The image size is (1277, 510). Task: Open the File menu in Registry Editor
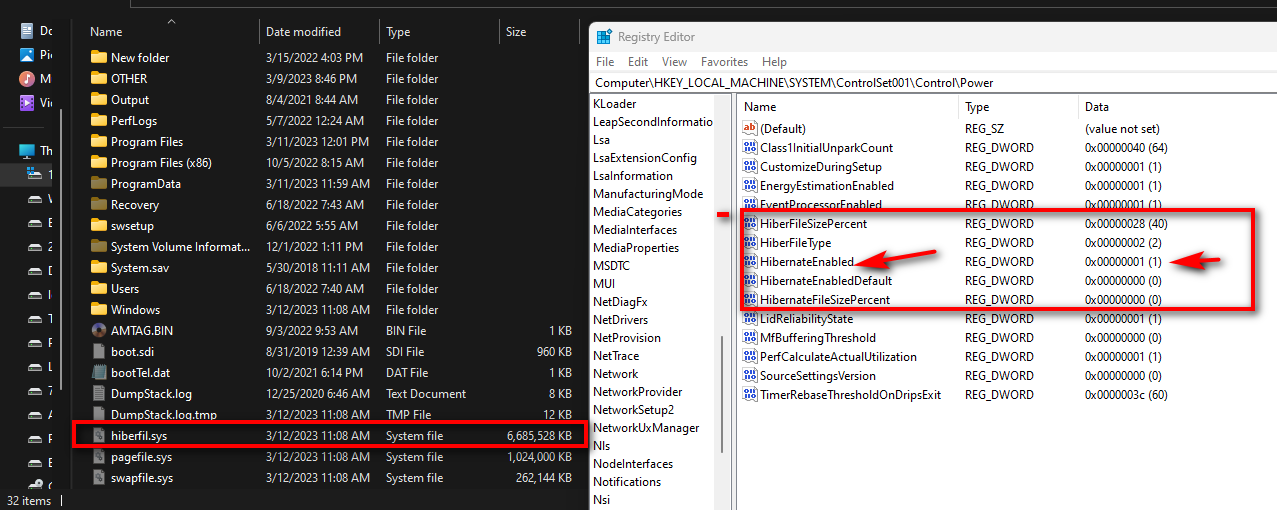[606, 62]
